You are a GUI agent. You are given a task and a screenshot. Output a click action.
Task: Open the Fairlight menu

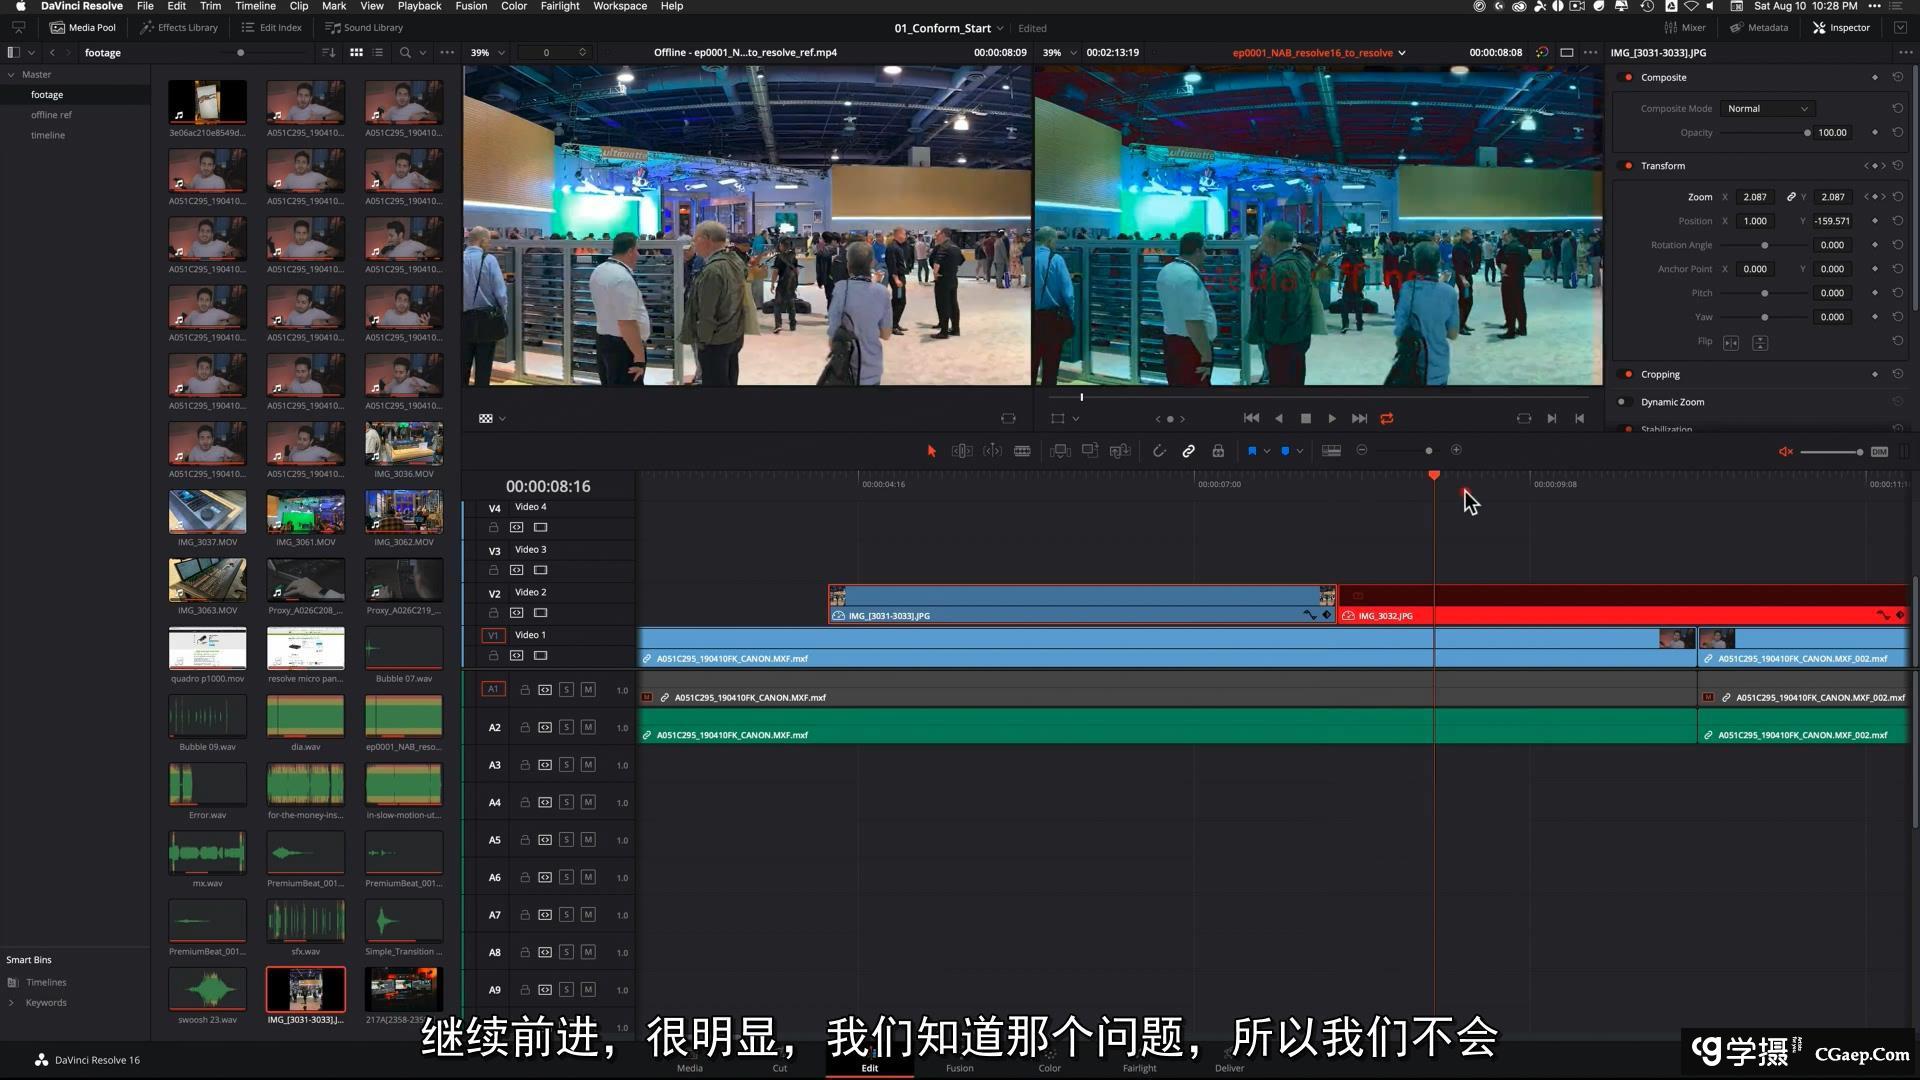click(559, 6)
